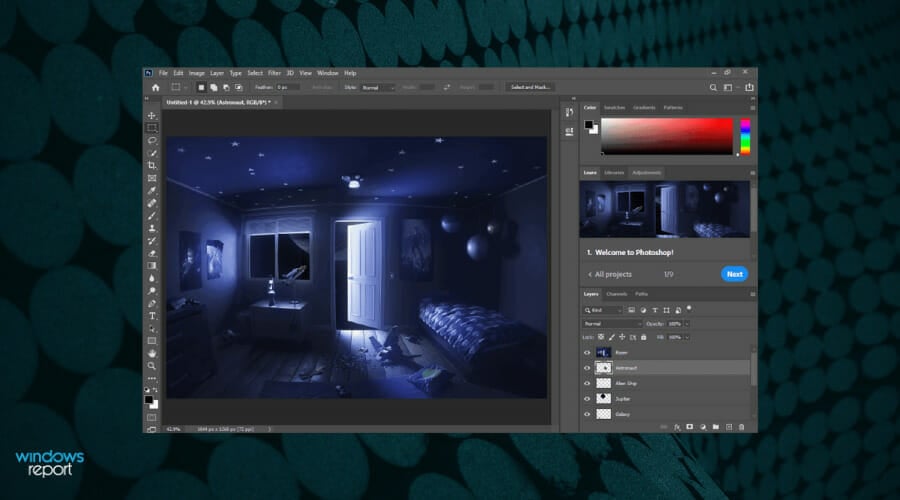Hide the Alien Ship layer via eye icon
Viewport: 900px width, 500px height.
(x=587, y=383)
